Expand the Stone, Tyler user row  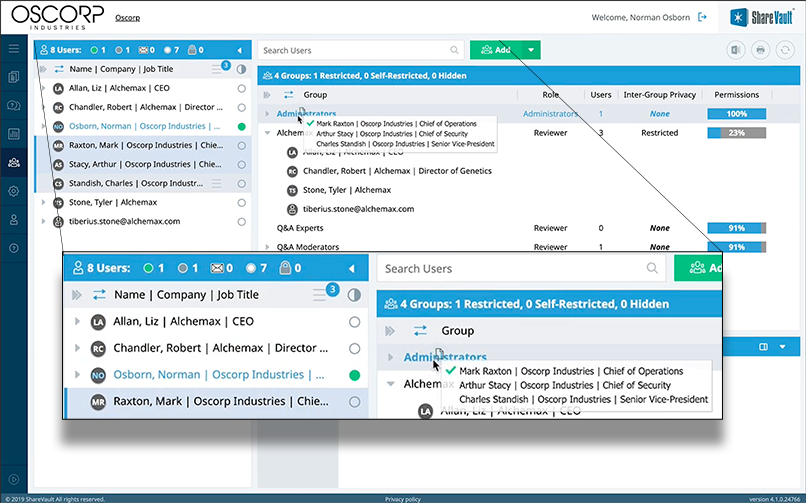pyautogui.click(x=44, y=202)
